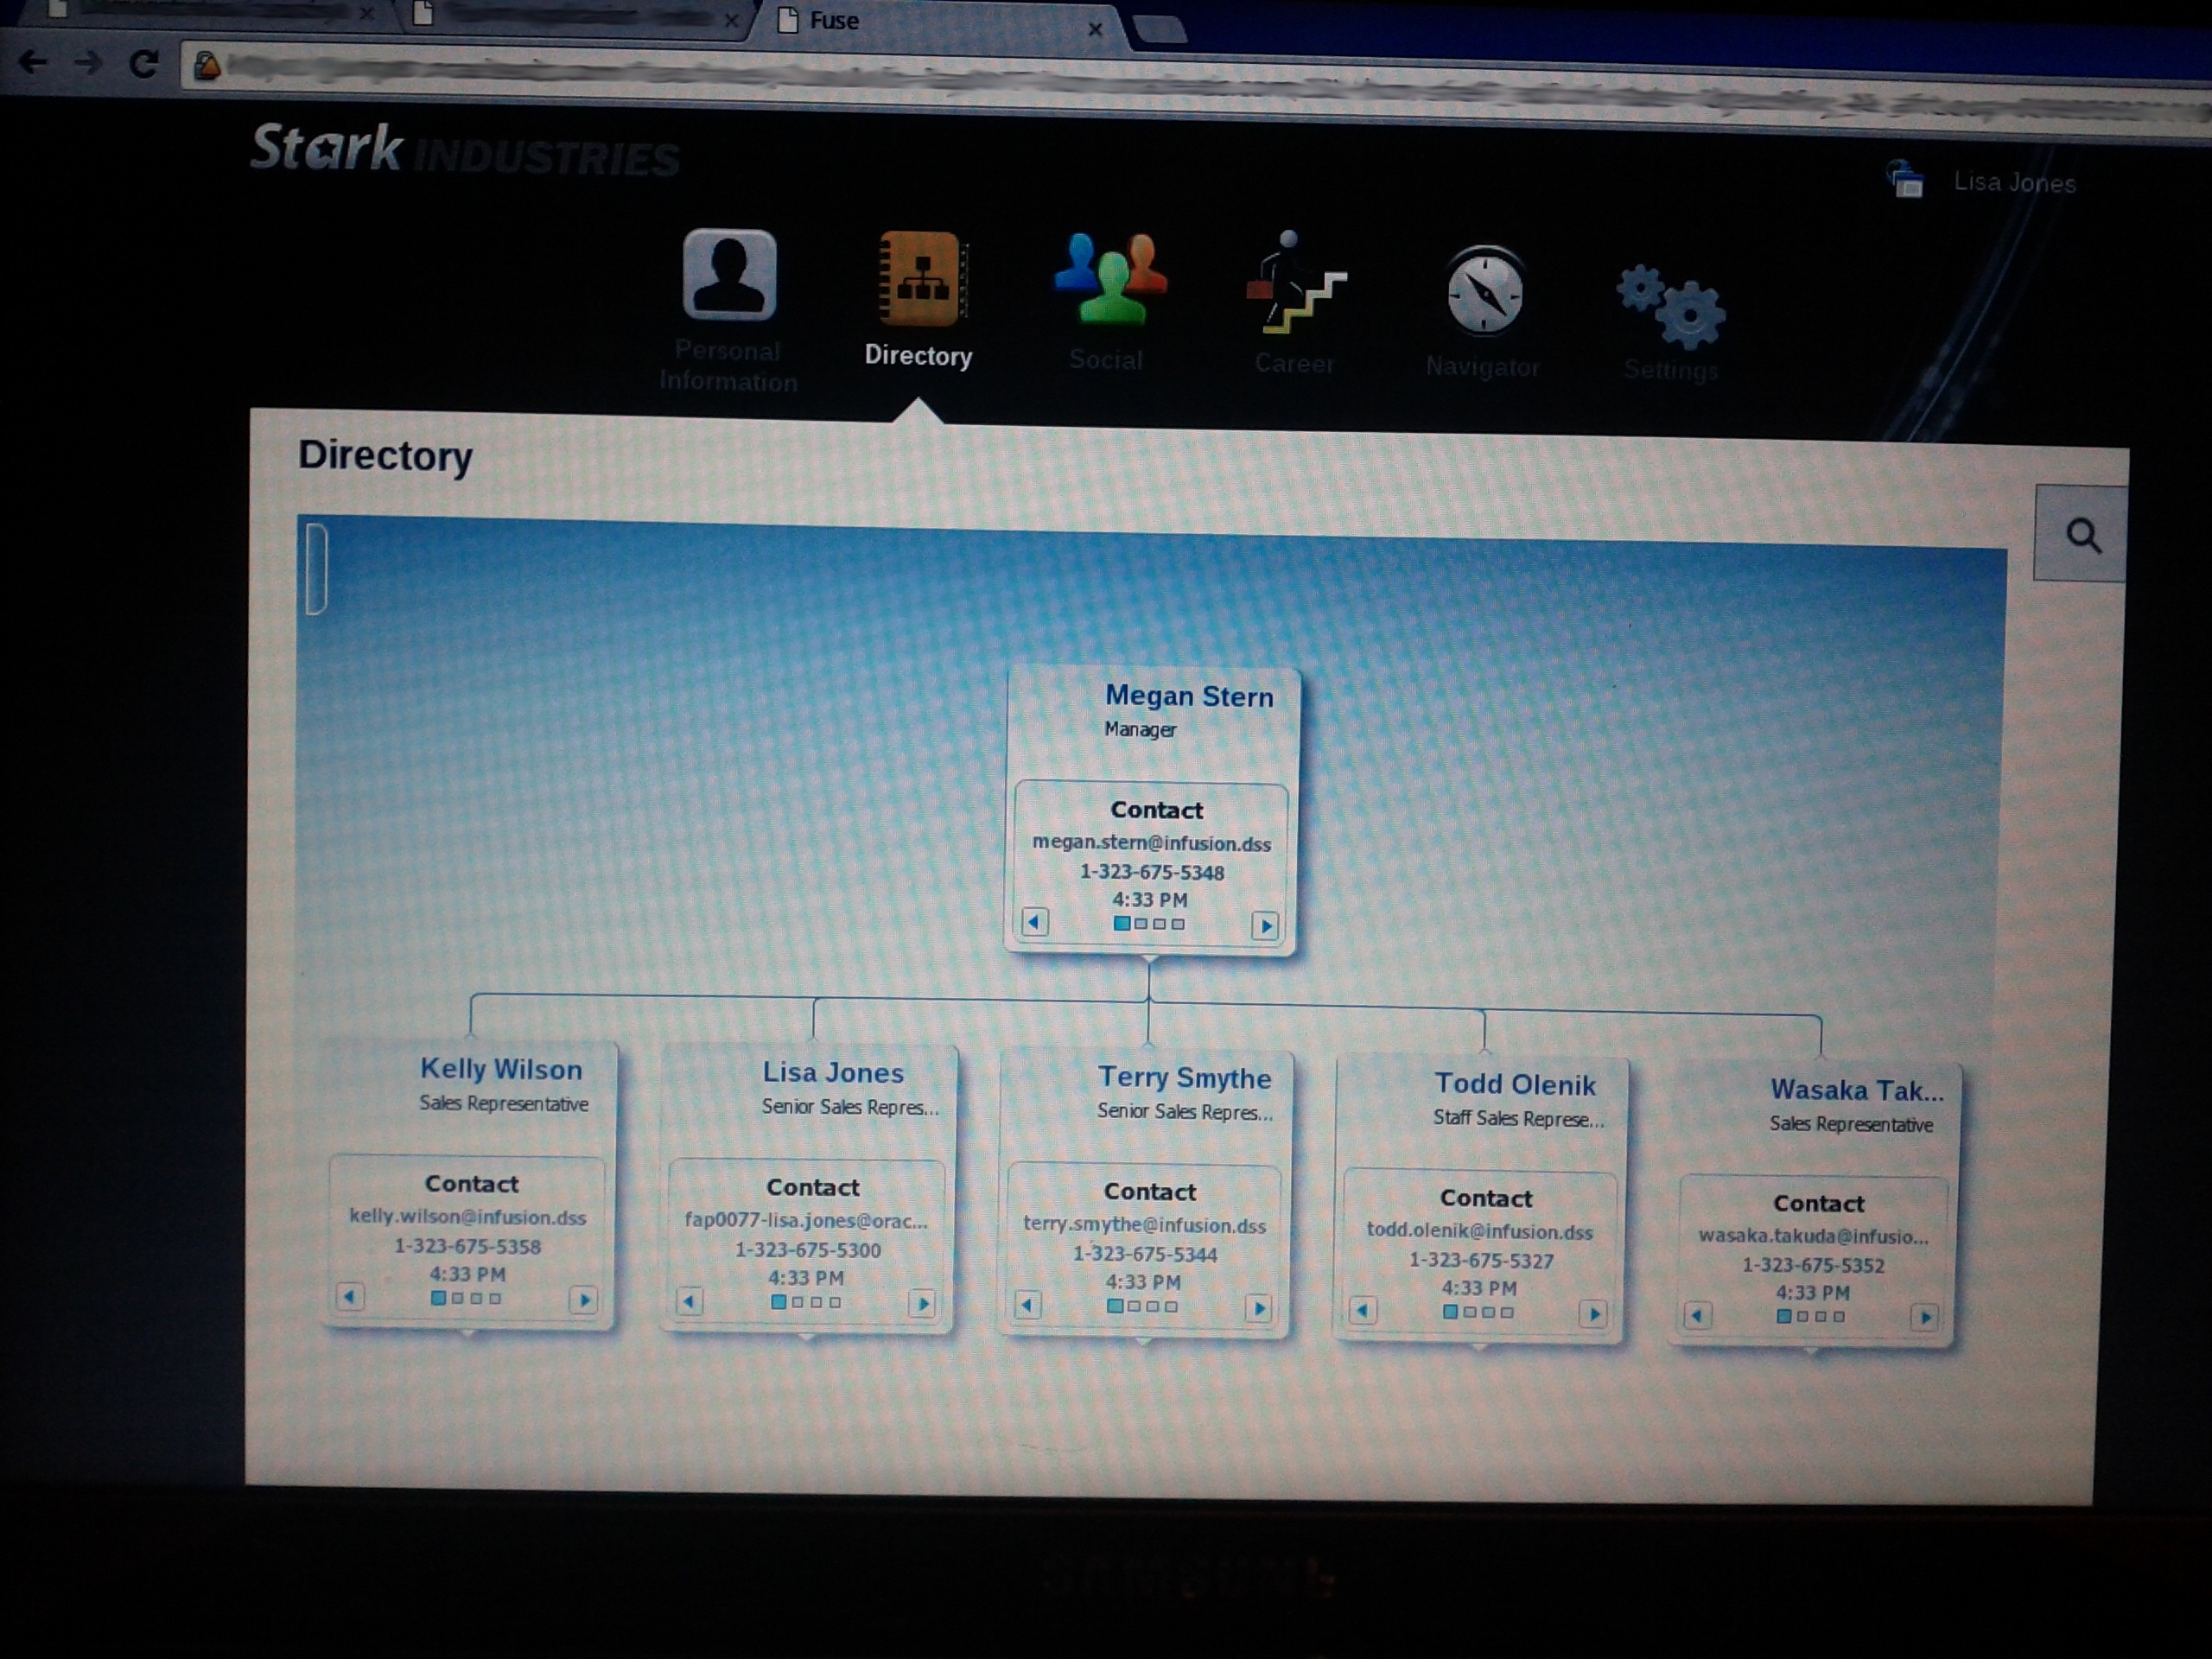Click the next arrow on Terry Smythe's card
This screenshot has height=1659, width=2212.
(1259, 1307)
